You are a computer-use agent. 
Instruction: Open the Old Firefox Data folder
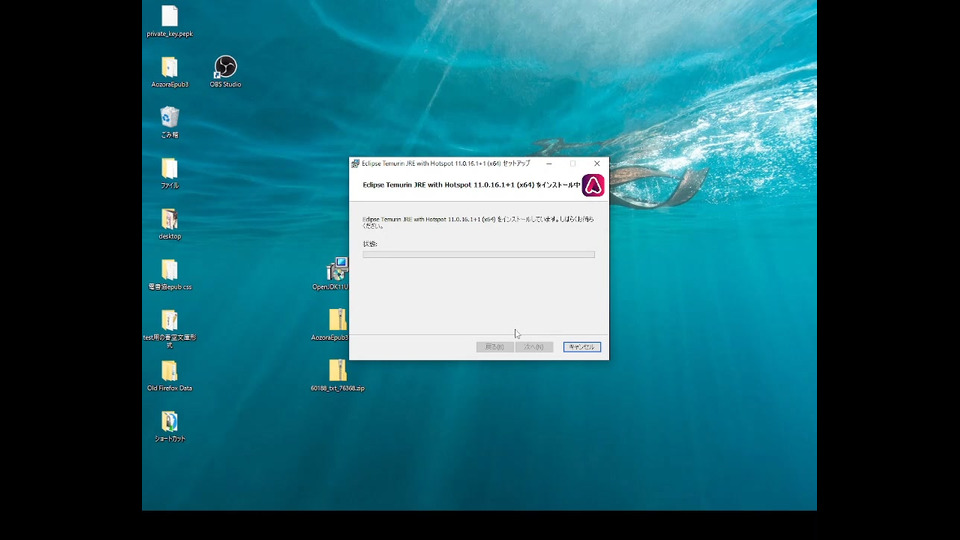click(x=170, y=371)
